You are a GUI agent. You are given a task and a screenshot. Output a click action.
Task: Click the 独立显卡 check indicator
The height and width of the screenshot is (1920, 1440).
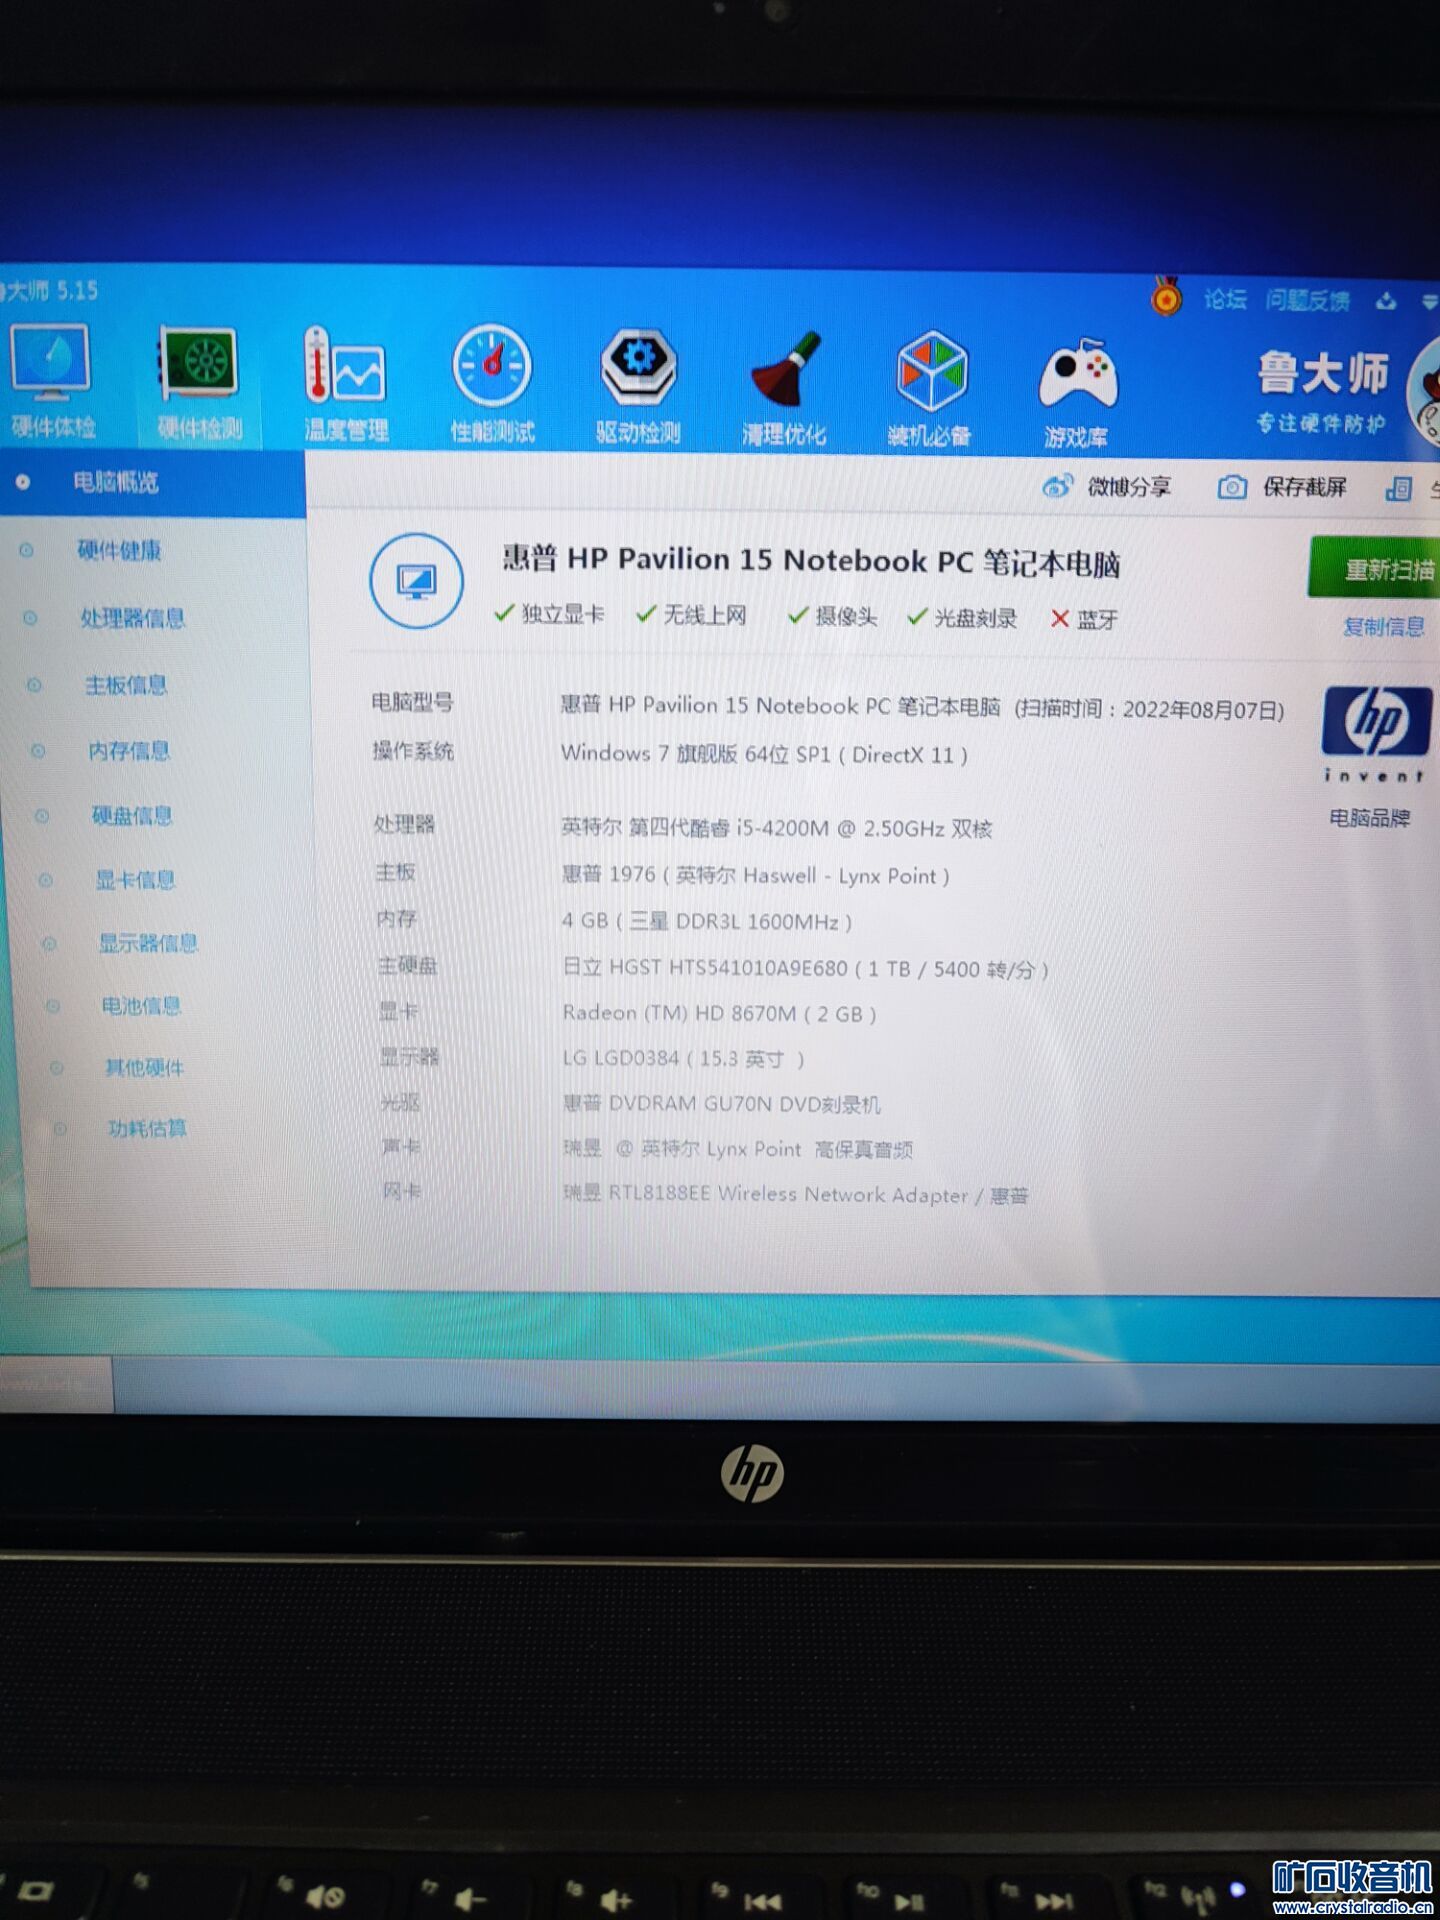coord(549,614)
